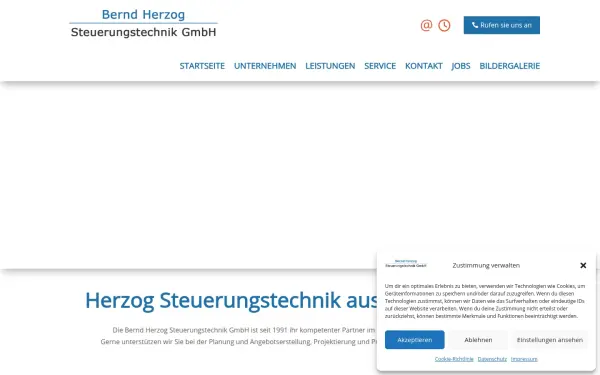Click the small logo in cookie dialog
Screen dimensions: 600x375
coord(406,264)
